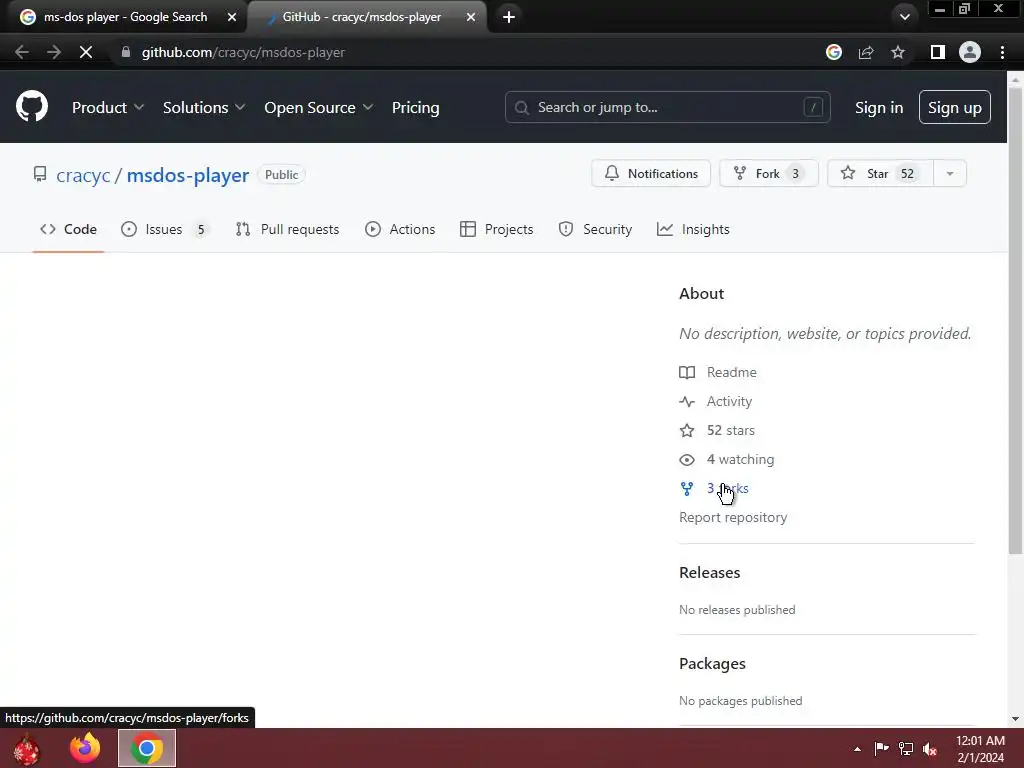The image size is (1024, 768).
Task: Click the search magnifier icon
Action: pos(522,108)
